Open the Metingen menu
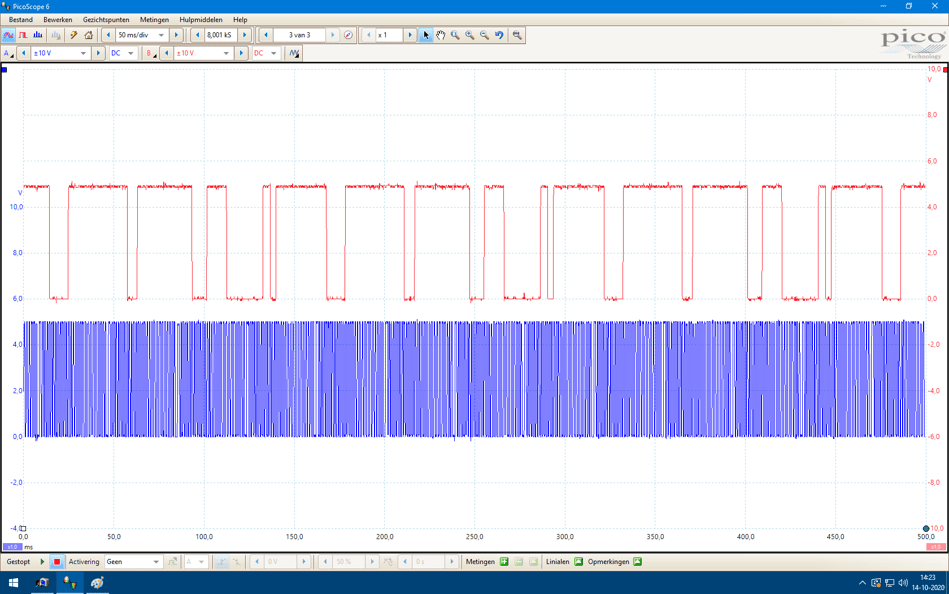Image resolution: width=949 pixels, height=594 pixels. click(x=154, y=19)
